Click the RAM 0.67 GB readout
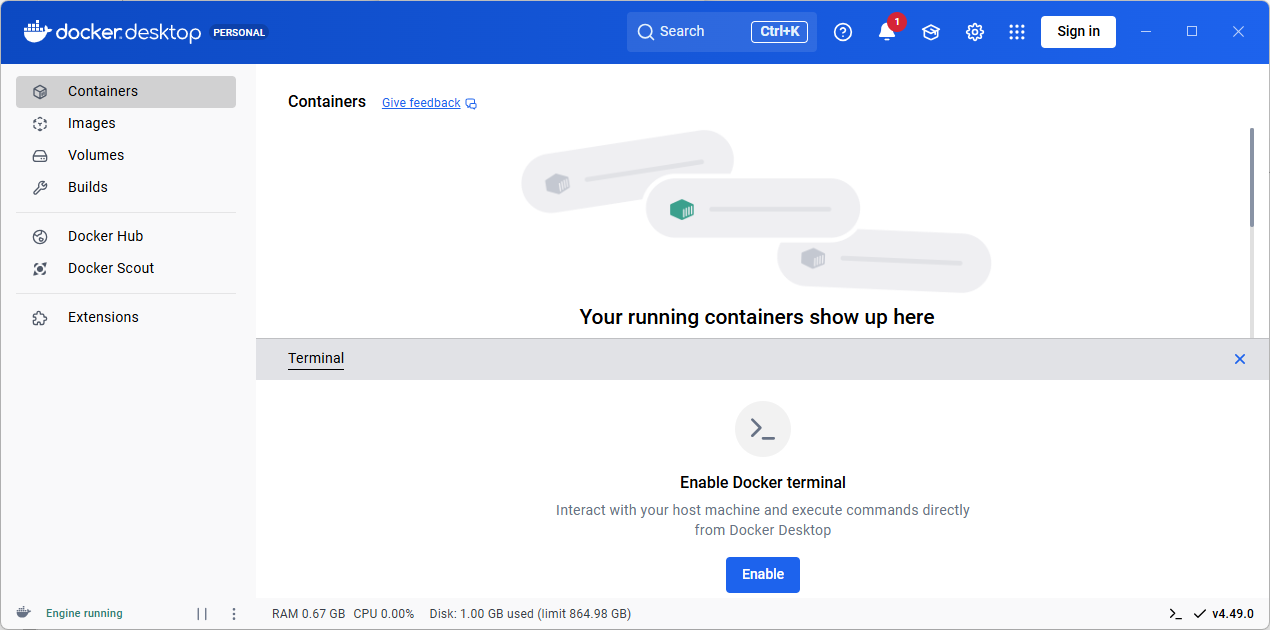Screen dimensions: 1270x630 [308, 614]
